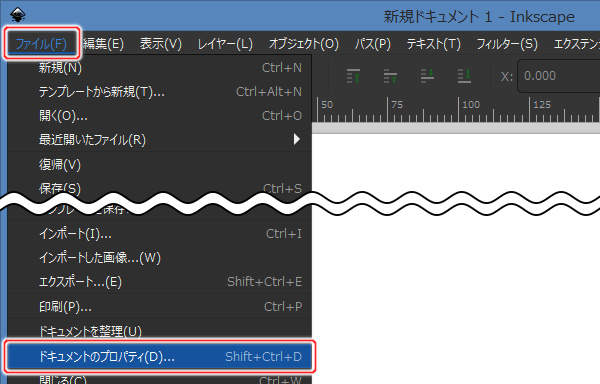Image resolution: width=600 pixels, height=384 pixels.
Task: Choose 新規(N) to create new document
Action: coord(160,68)
